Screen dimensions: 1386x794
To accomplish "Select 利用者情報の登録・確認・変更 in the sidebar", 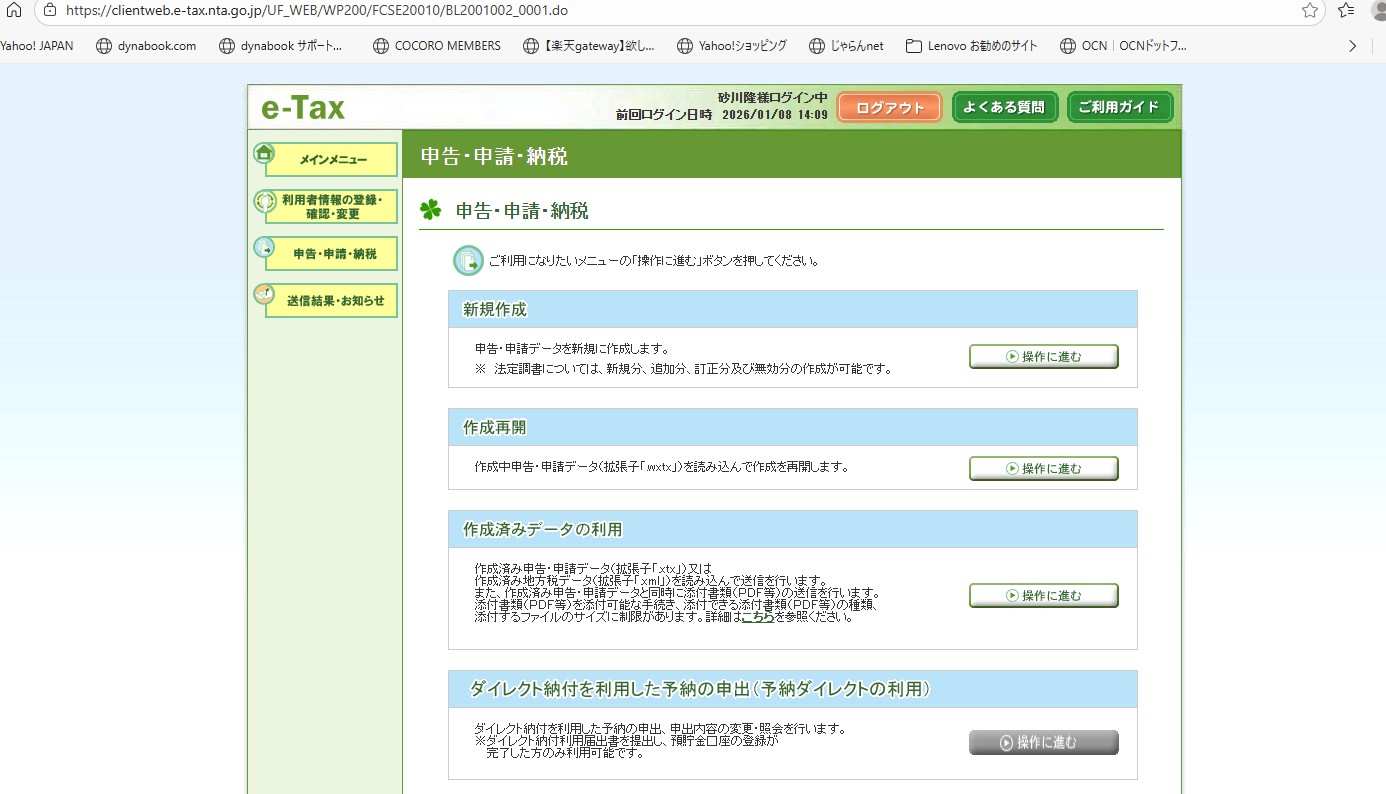I will (x=332, y=207).
